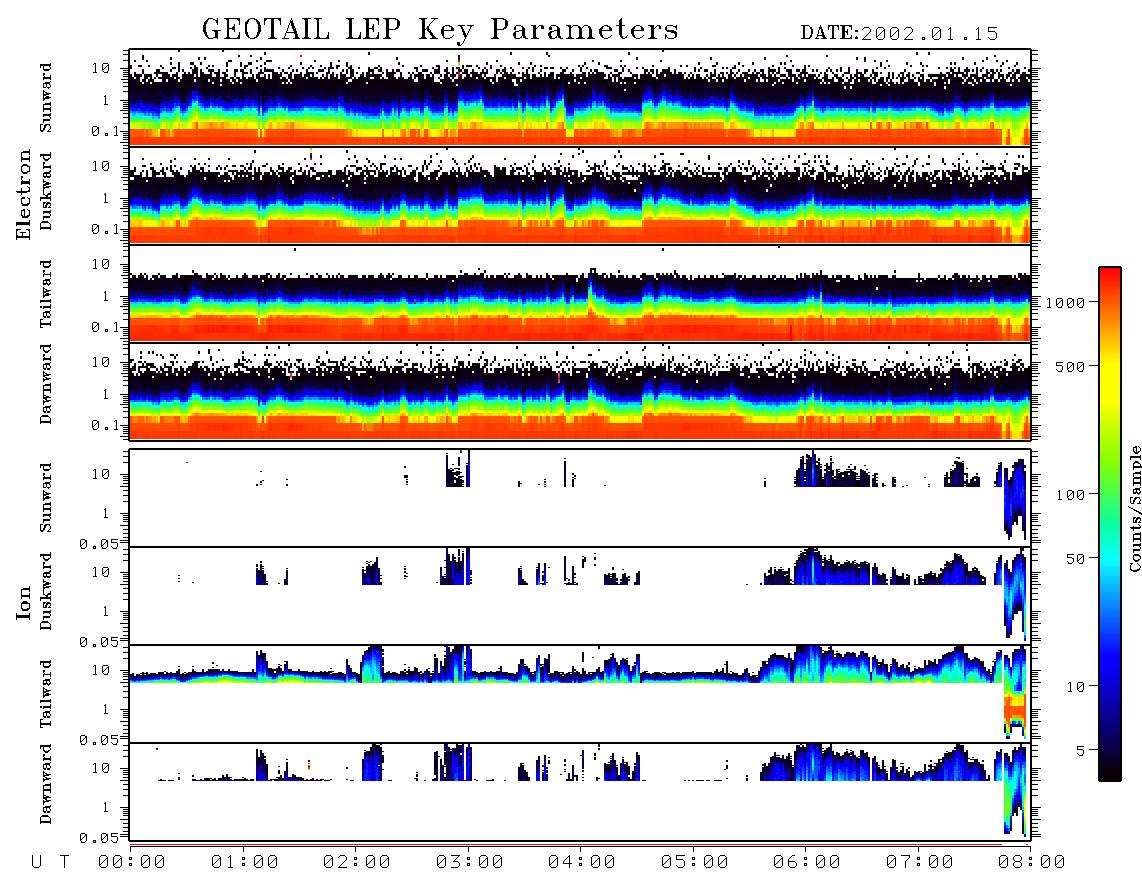This screenshot has height=880, width=1142.
Task: Click the 0.05 tick of Ion Dawnward axis
Action: click(x=98, y=838)
